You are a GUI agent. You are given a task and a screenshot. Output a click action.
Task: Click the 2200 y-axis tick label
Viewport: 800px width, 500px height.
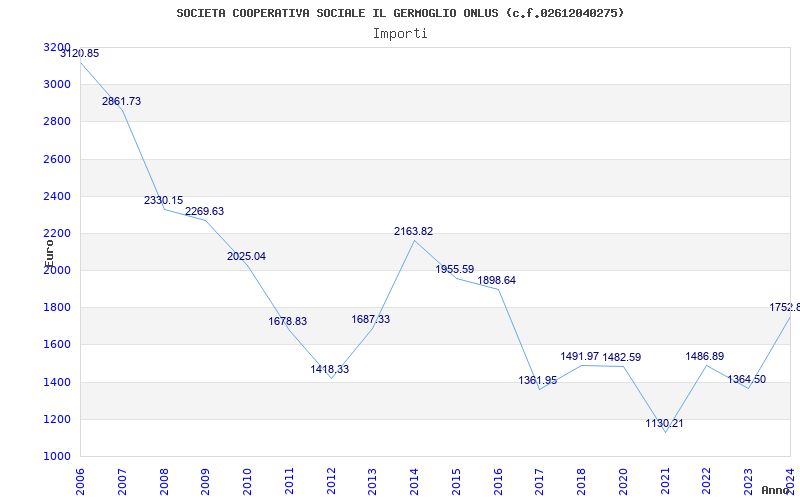pyautogui.click(x=57, y=234)
